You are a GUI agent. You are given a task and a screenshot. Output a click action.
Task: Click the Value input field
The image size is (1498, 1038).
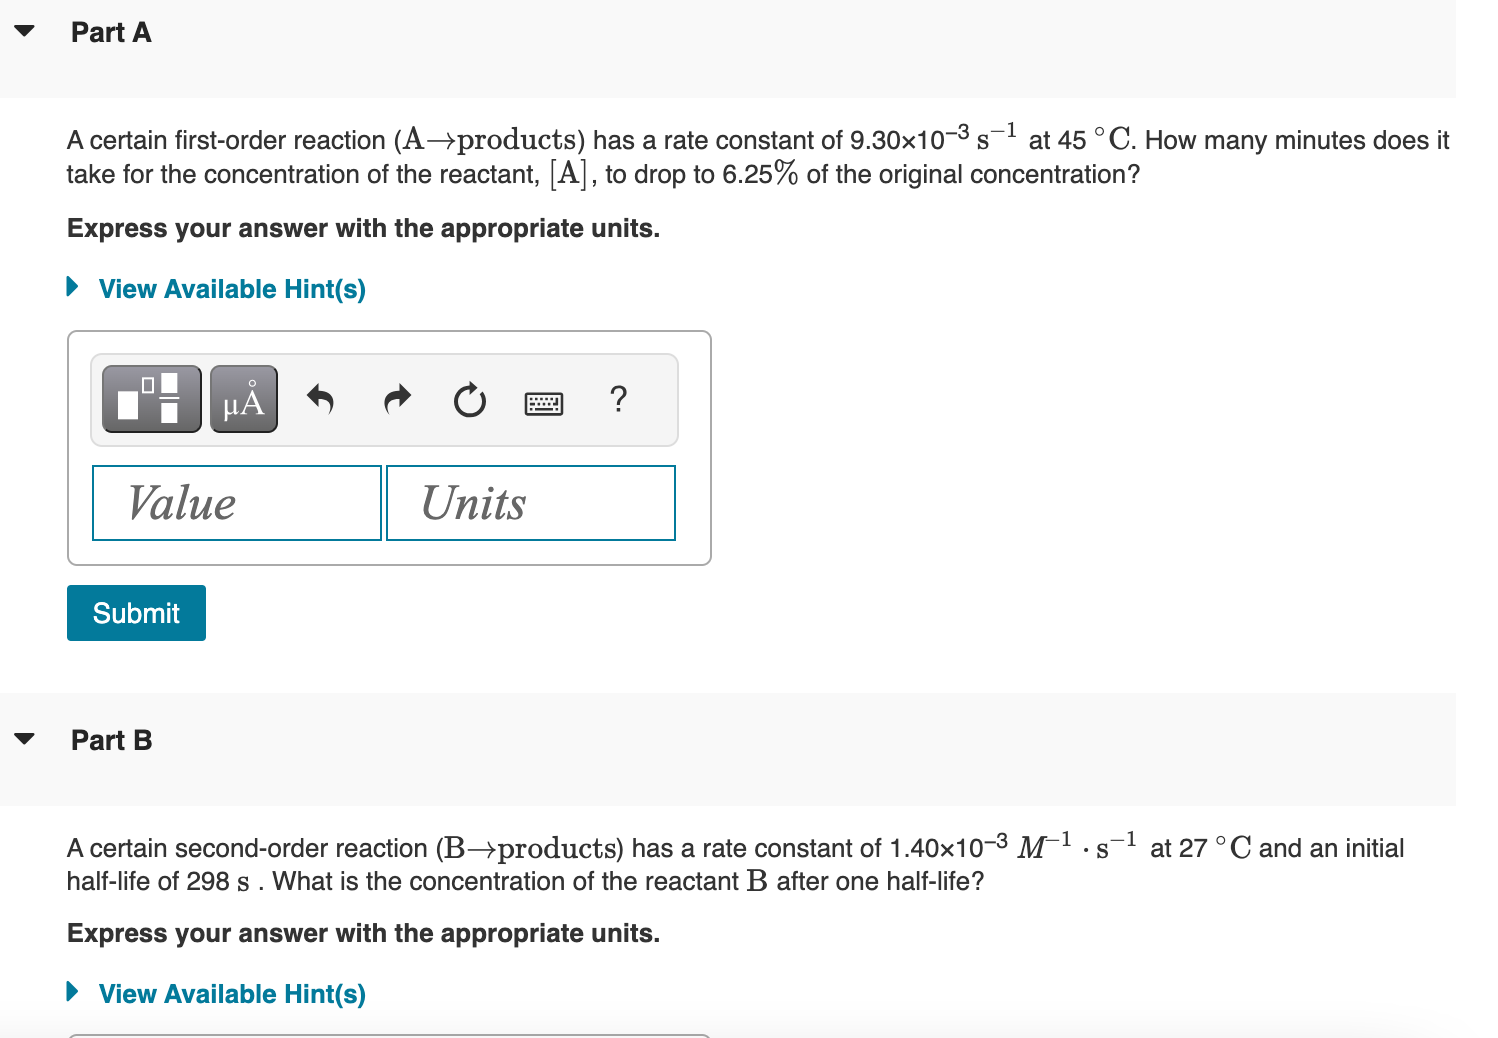pos(236,503)
